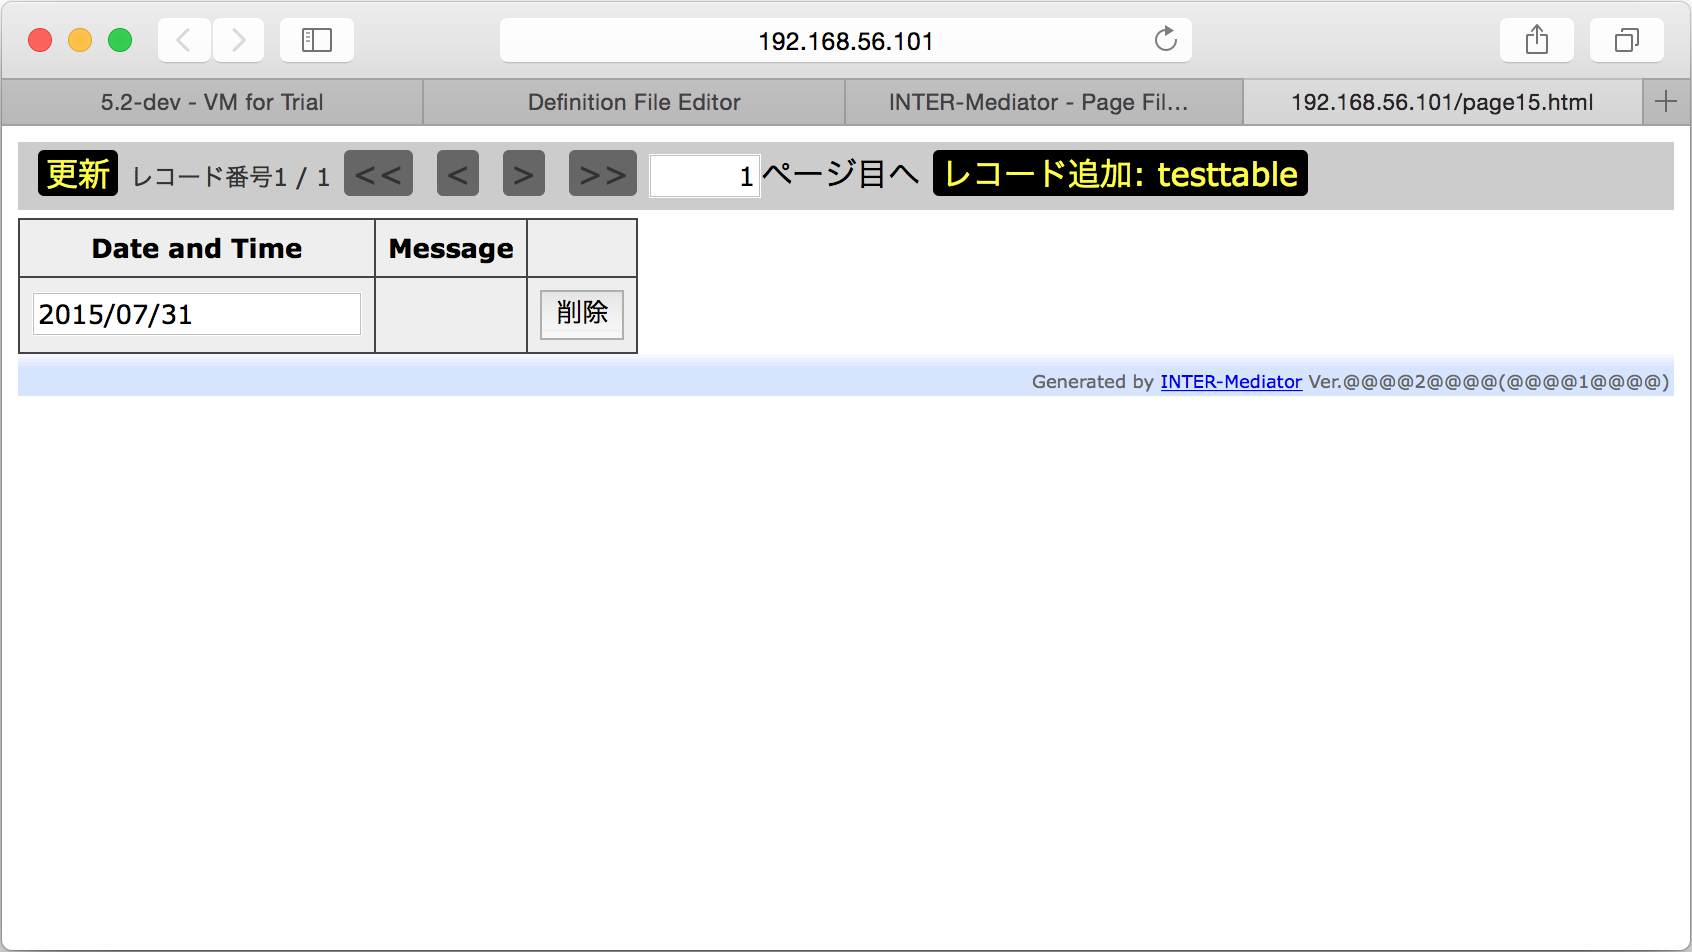The height and width of the screenshot is (952, 1692).
Task: Select the 192.168.56.101/page15.html tab
Action: pos(1443,102)
